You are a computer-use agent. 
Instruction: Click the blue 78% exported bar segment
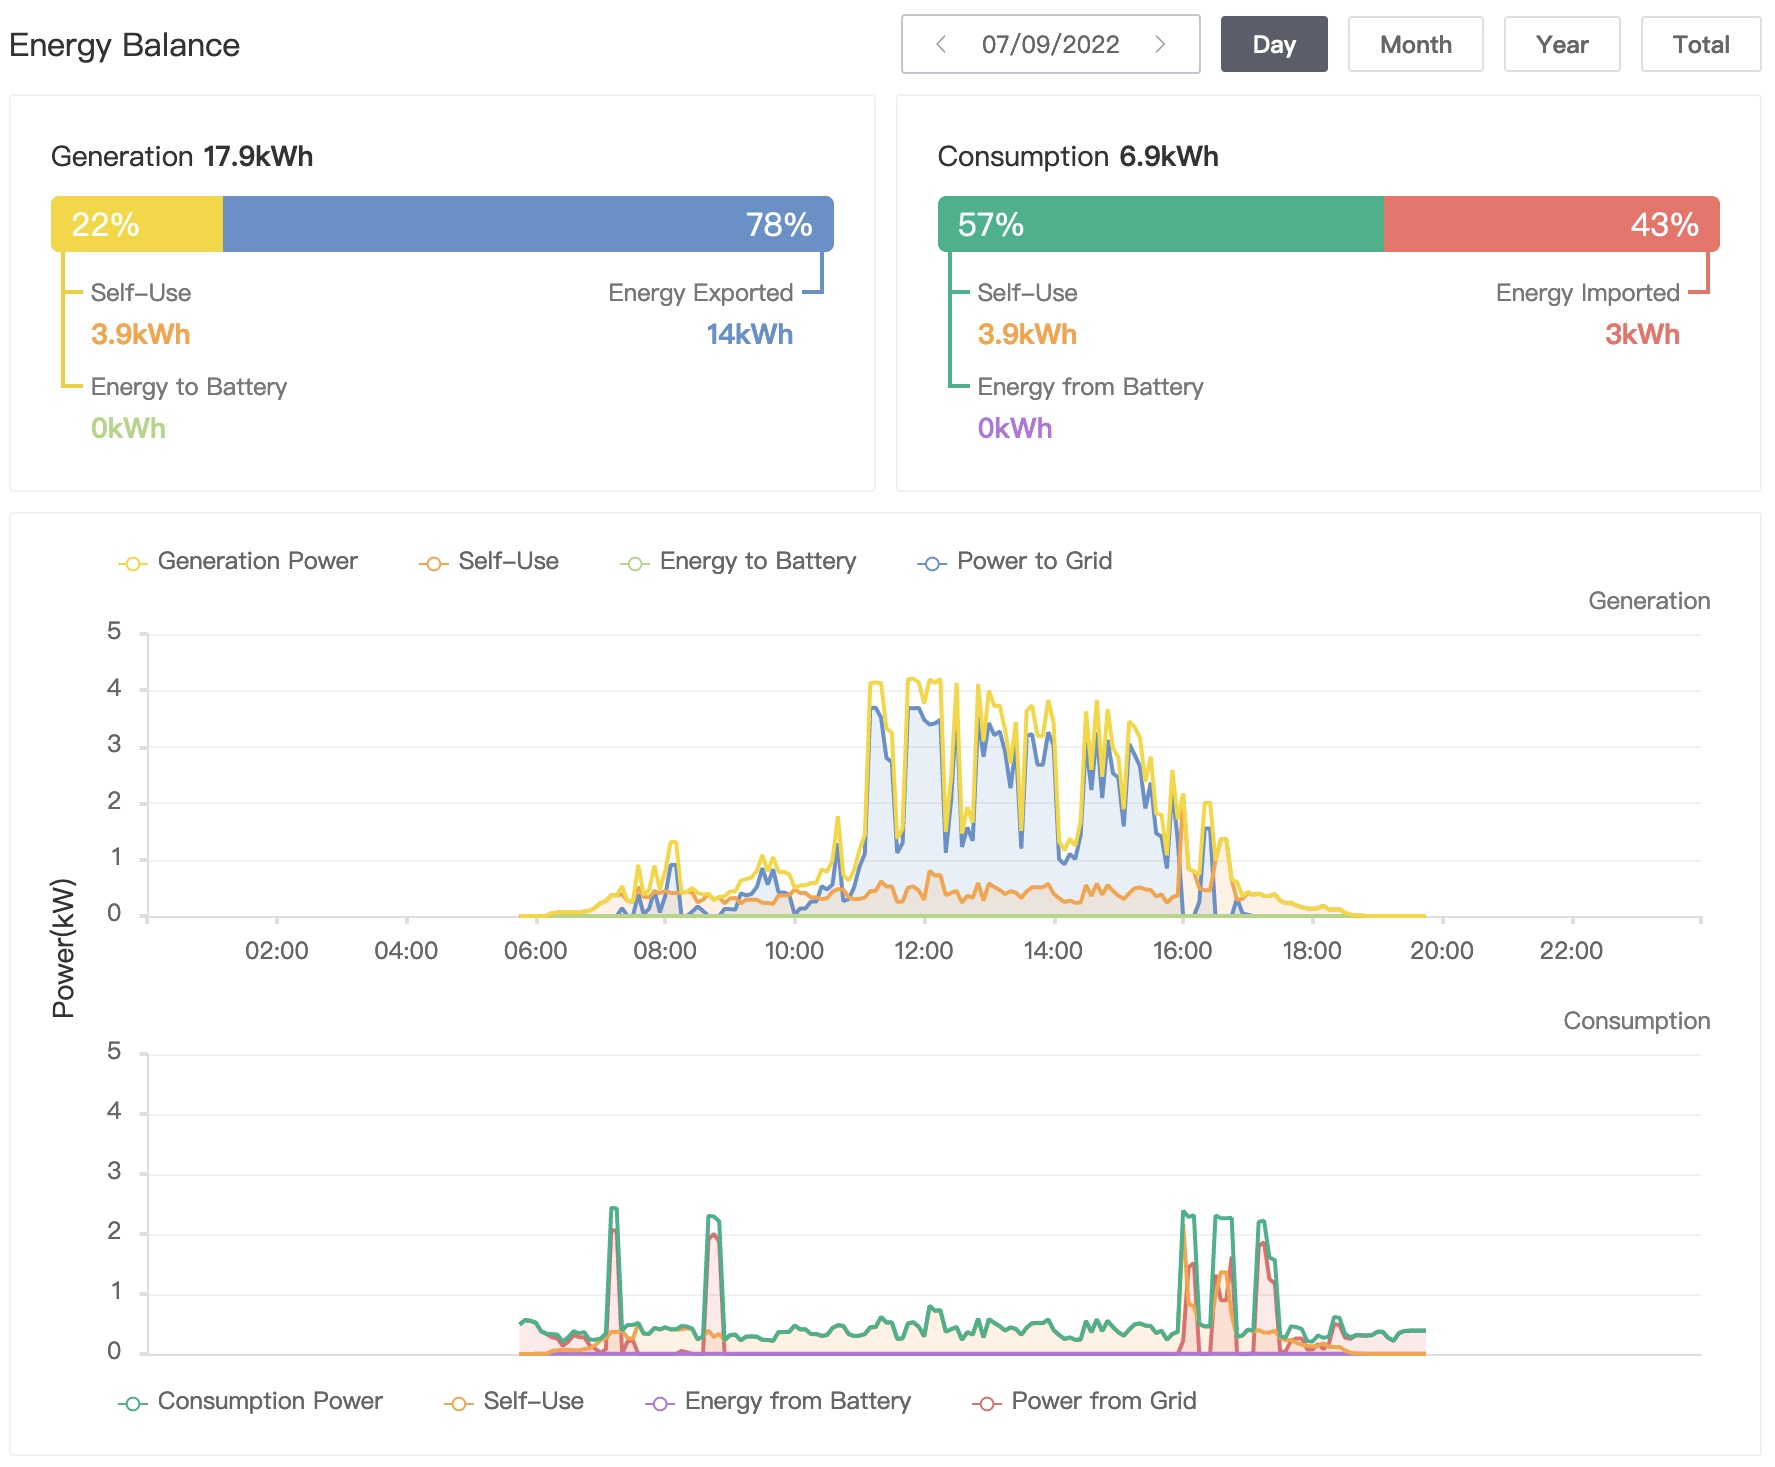pyautogui.click(x=527, y=224)
